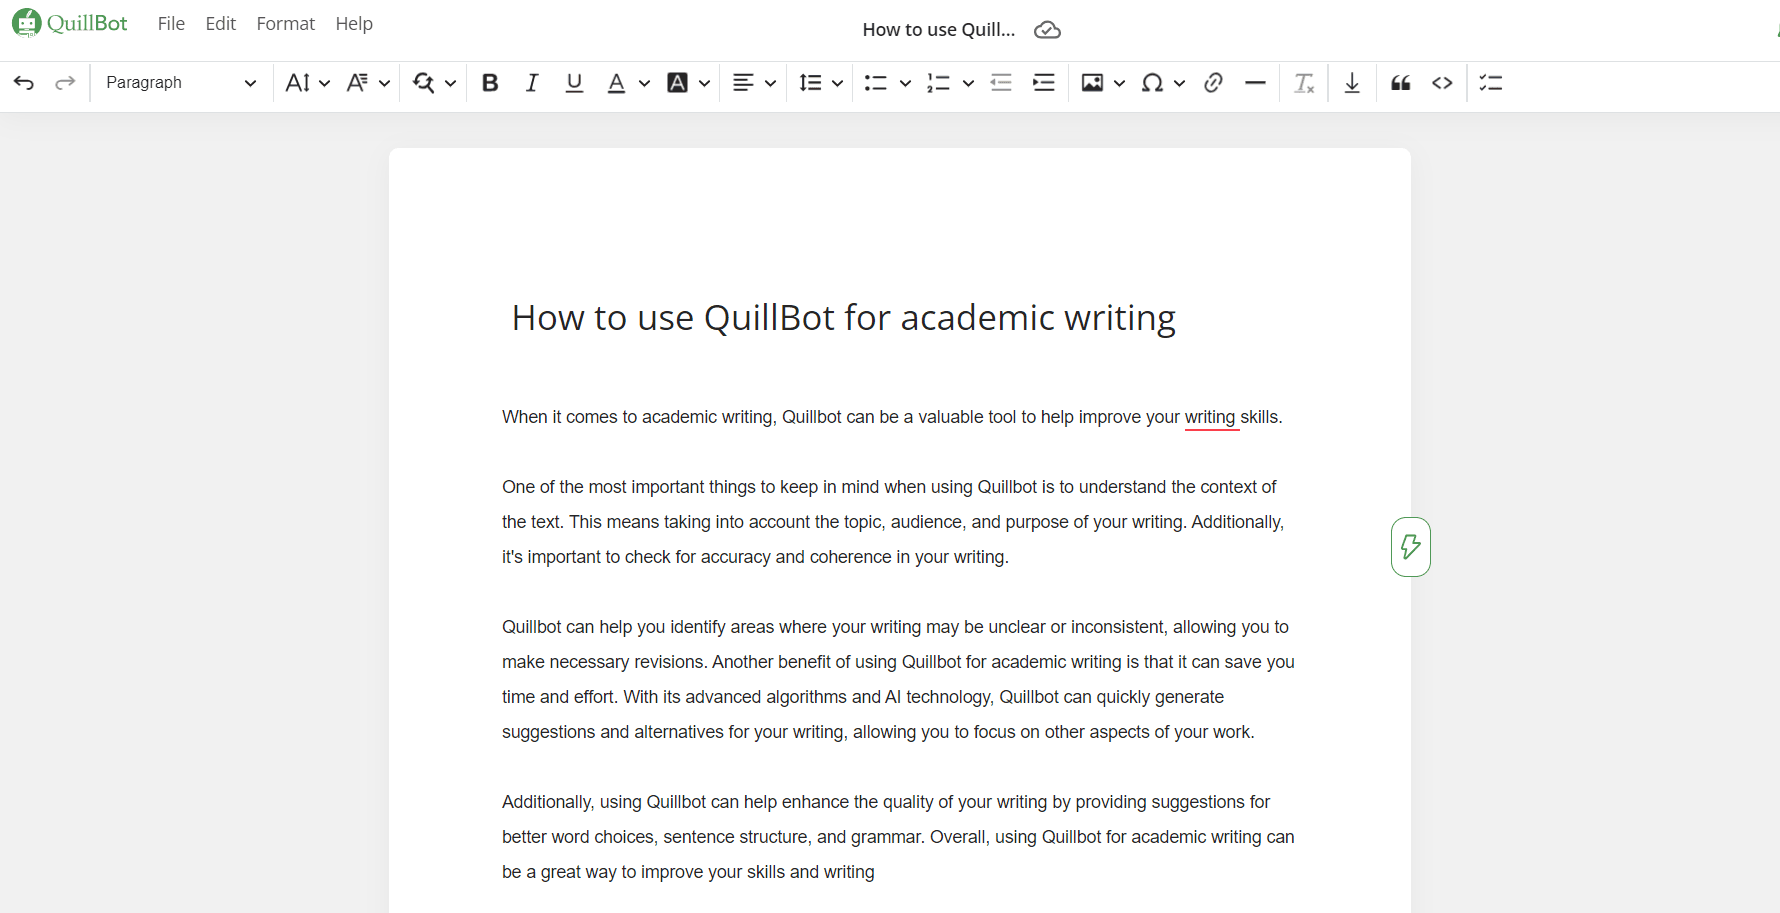Insert a horizontal line

(1255, 83)
